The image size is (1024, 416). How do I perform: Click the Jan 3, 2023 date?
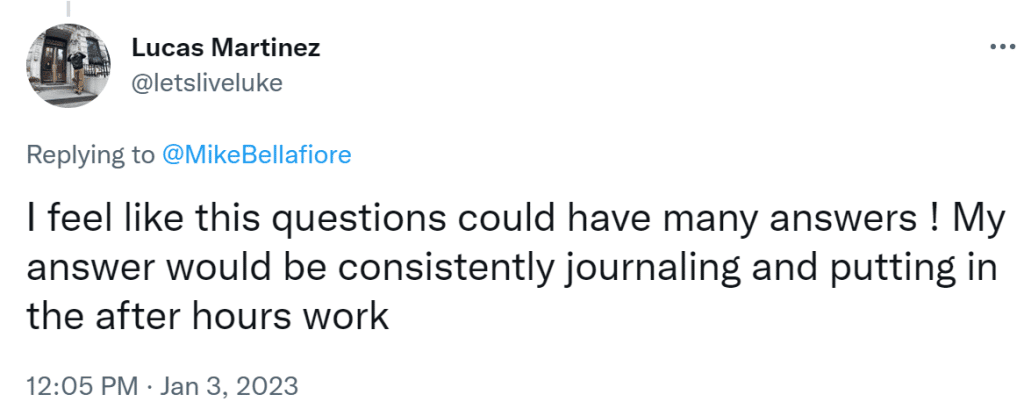(x=229, y=385)
